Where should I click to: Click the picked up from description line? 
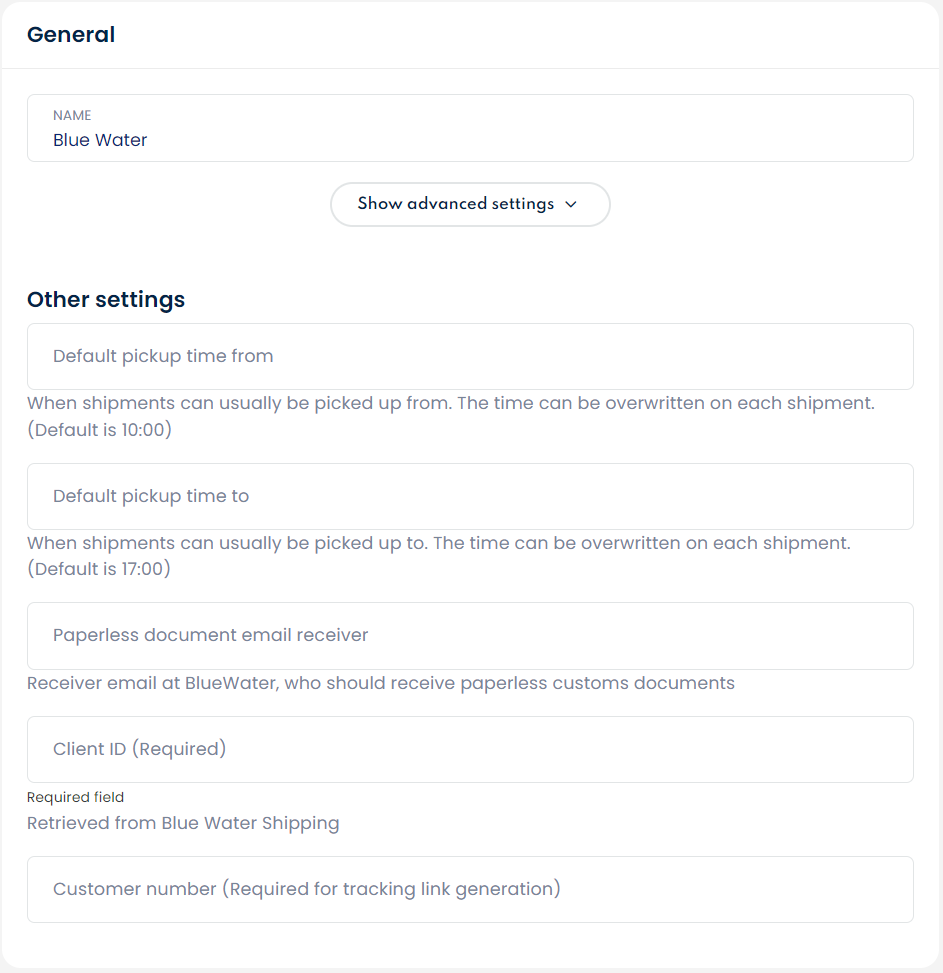pyautogui.click(x=450, y=404)
